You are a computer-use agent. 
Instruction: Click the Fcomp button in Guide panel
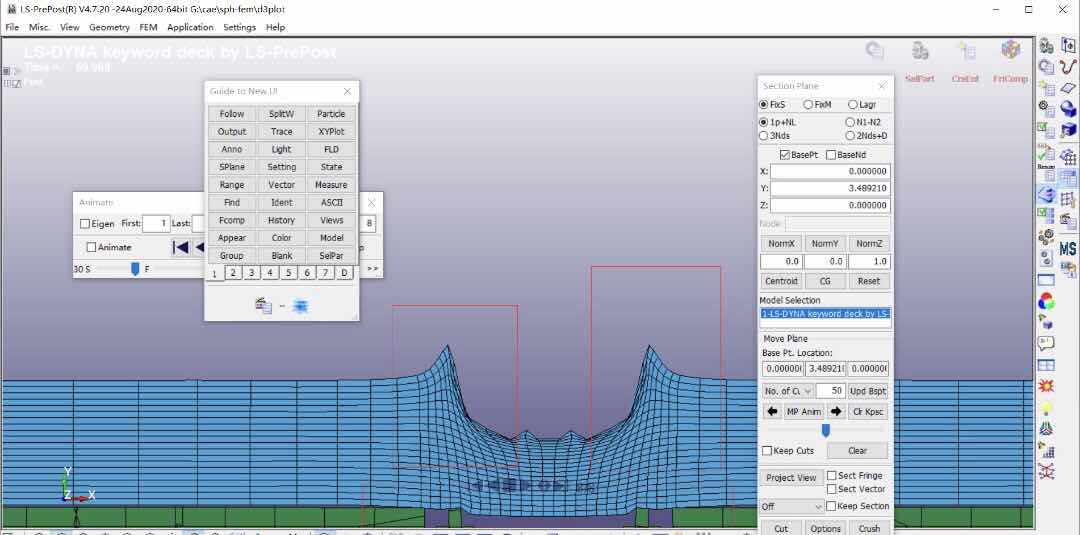click(231, 220)
